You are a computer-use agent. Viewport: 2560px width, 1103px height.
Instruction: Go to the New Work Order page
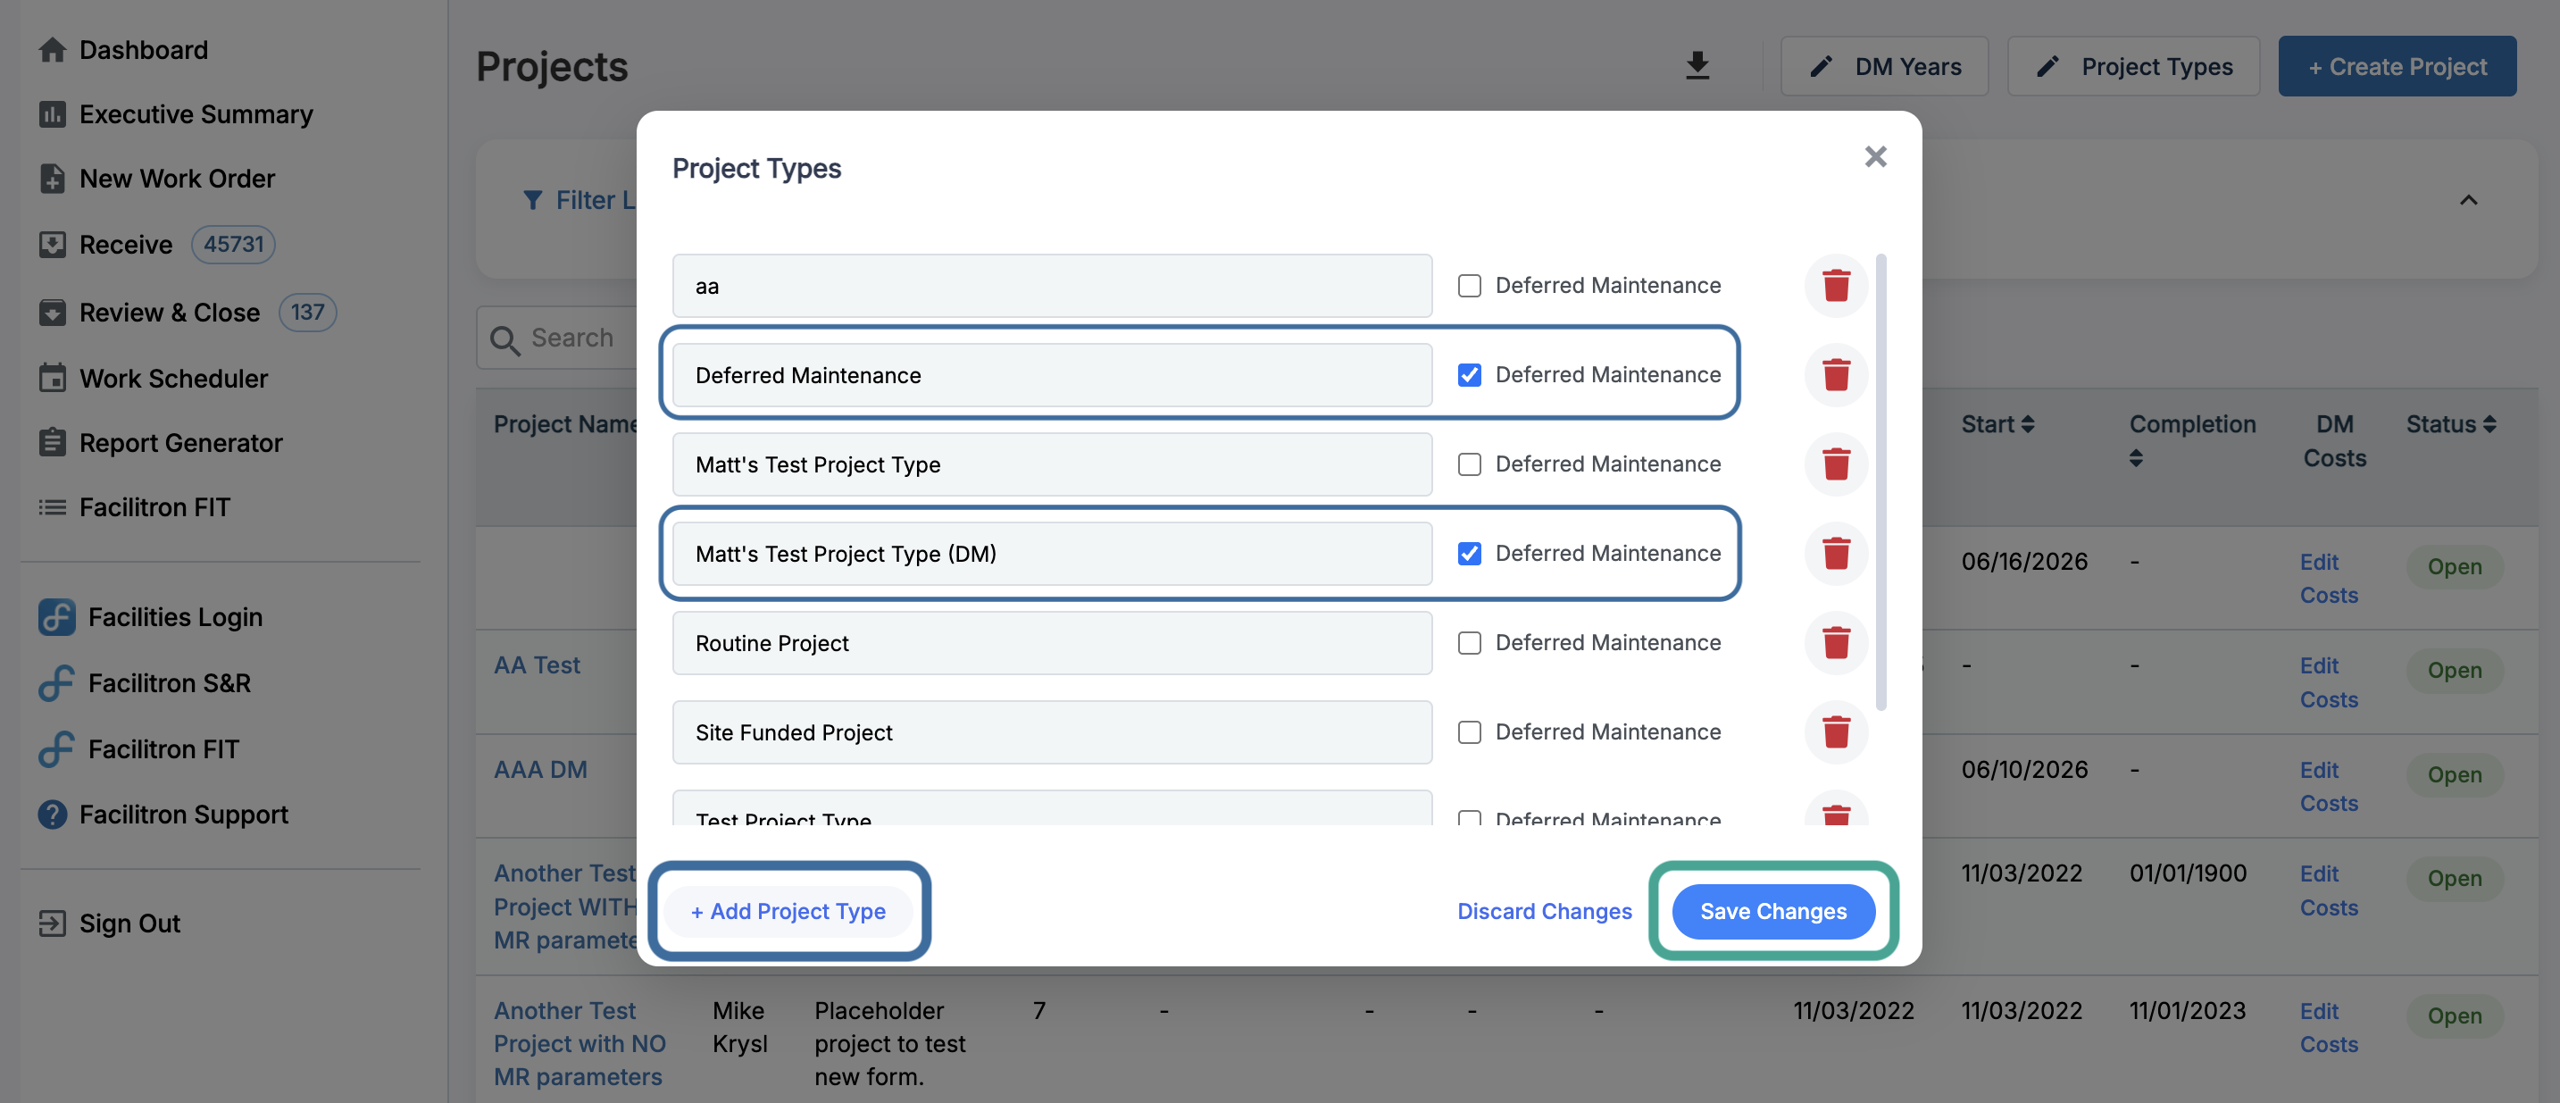[x=177, y=178]
